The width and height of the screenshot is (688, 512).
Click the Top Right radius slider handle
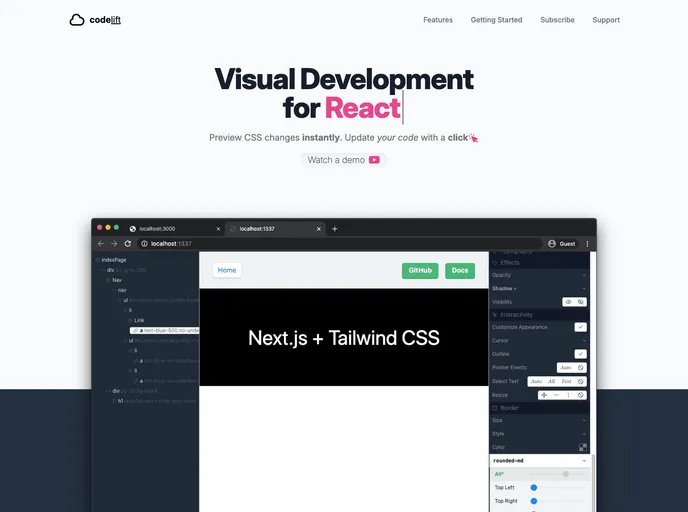534,501
